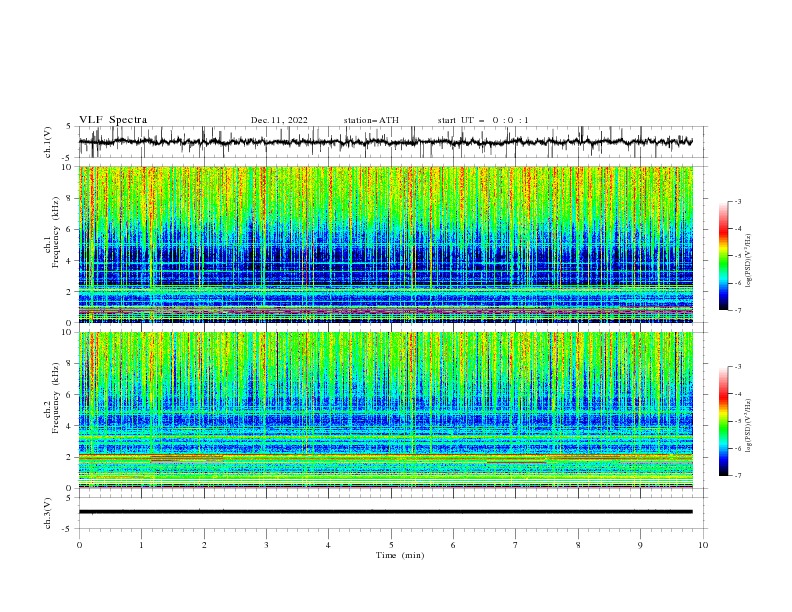The height and width of the screenshot is (612, 792).
Task: Click the time axis tick label '3'
Action: click(x=266, y=545)
